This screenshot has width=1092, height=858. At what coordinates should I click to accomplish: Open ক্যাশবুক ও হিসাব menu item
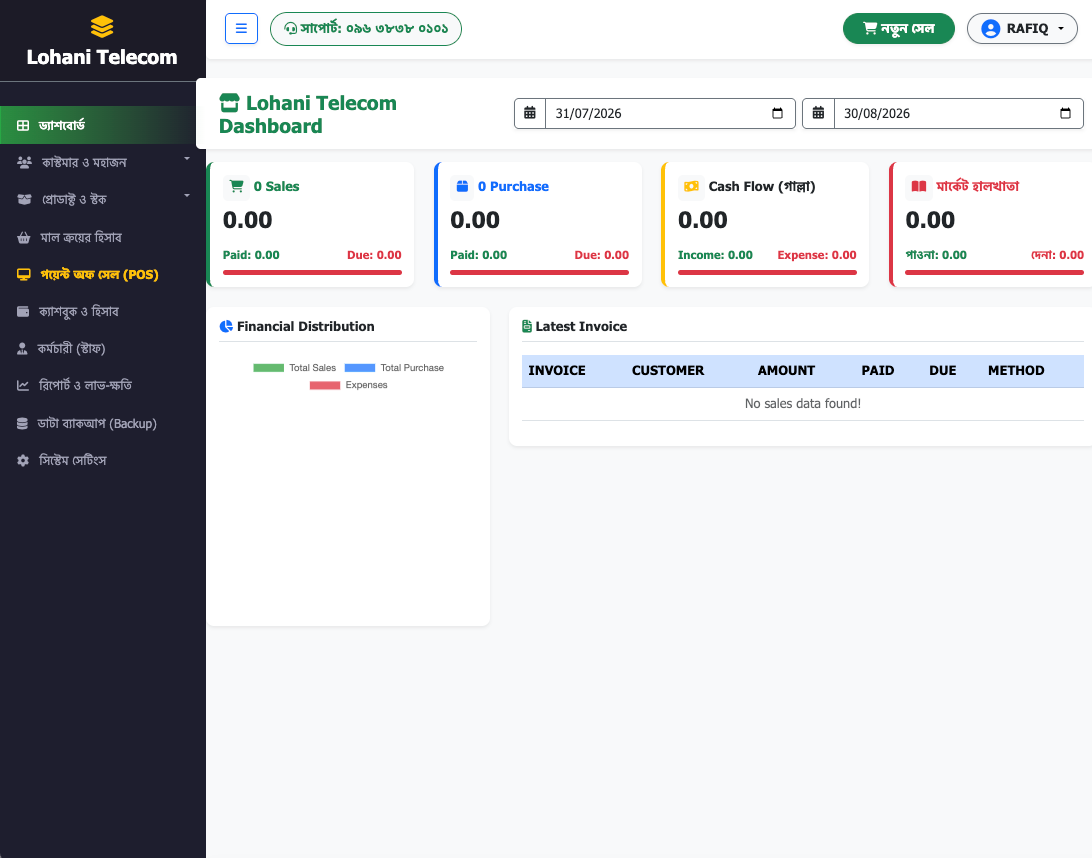pyautogui.click(x=98, y=311)
